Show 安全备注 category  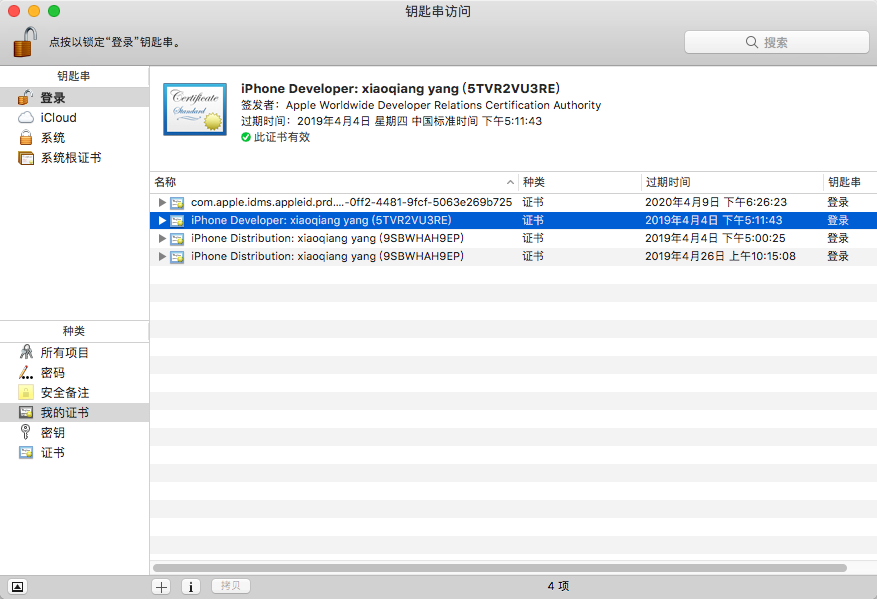(x=74, y=393)
